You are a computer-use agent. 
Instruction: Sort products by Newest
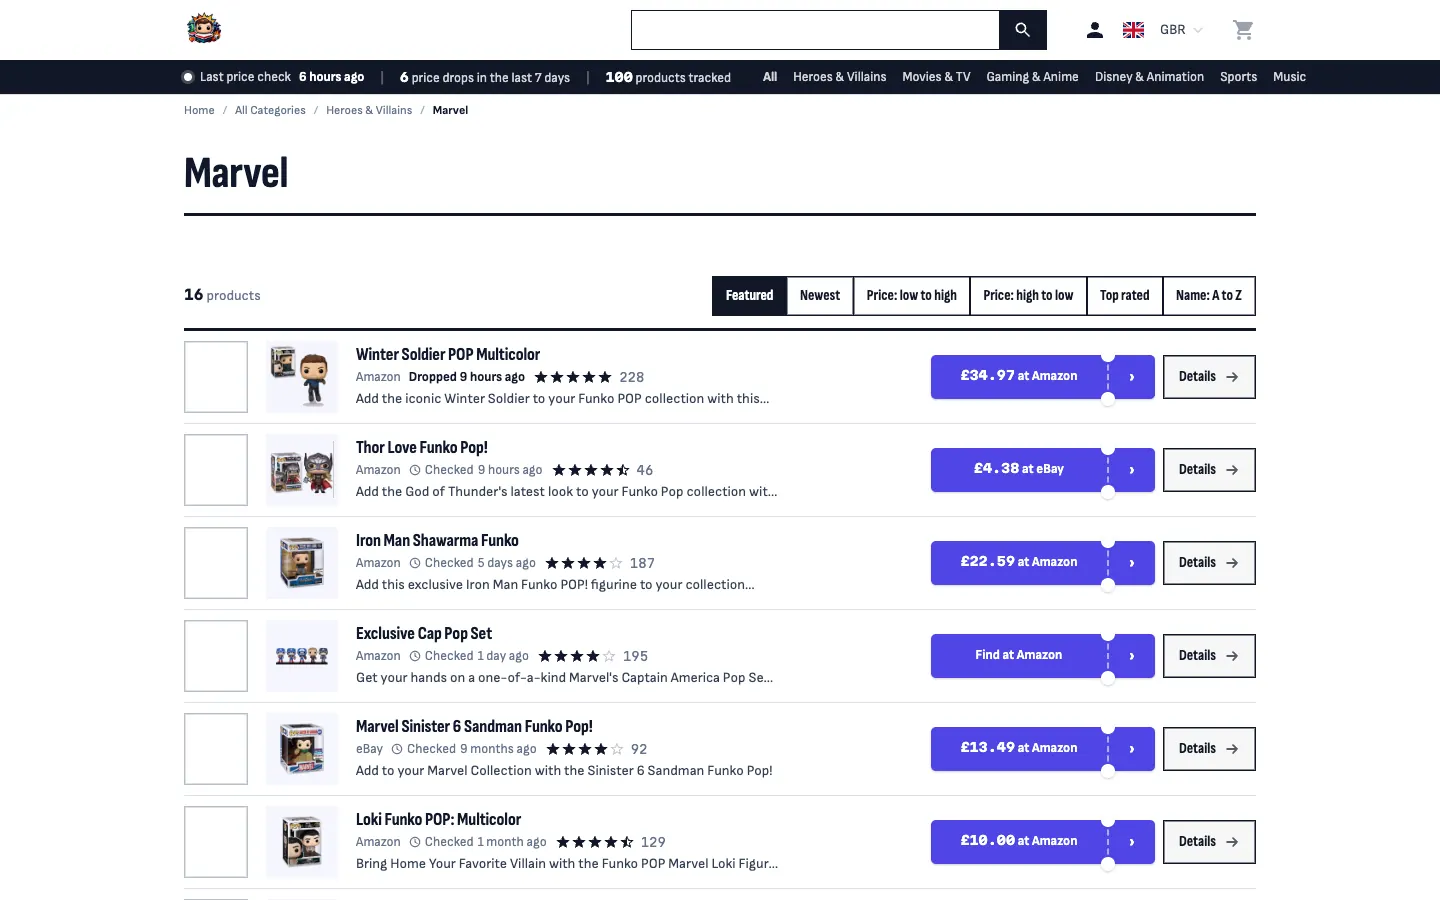point(820,296)
